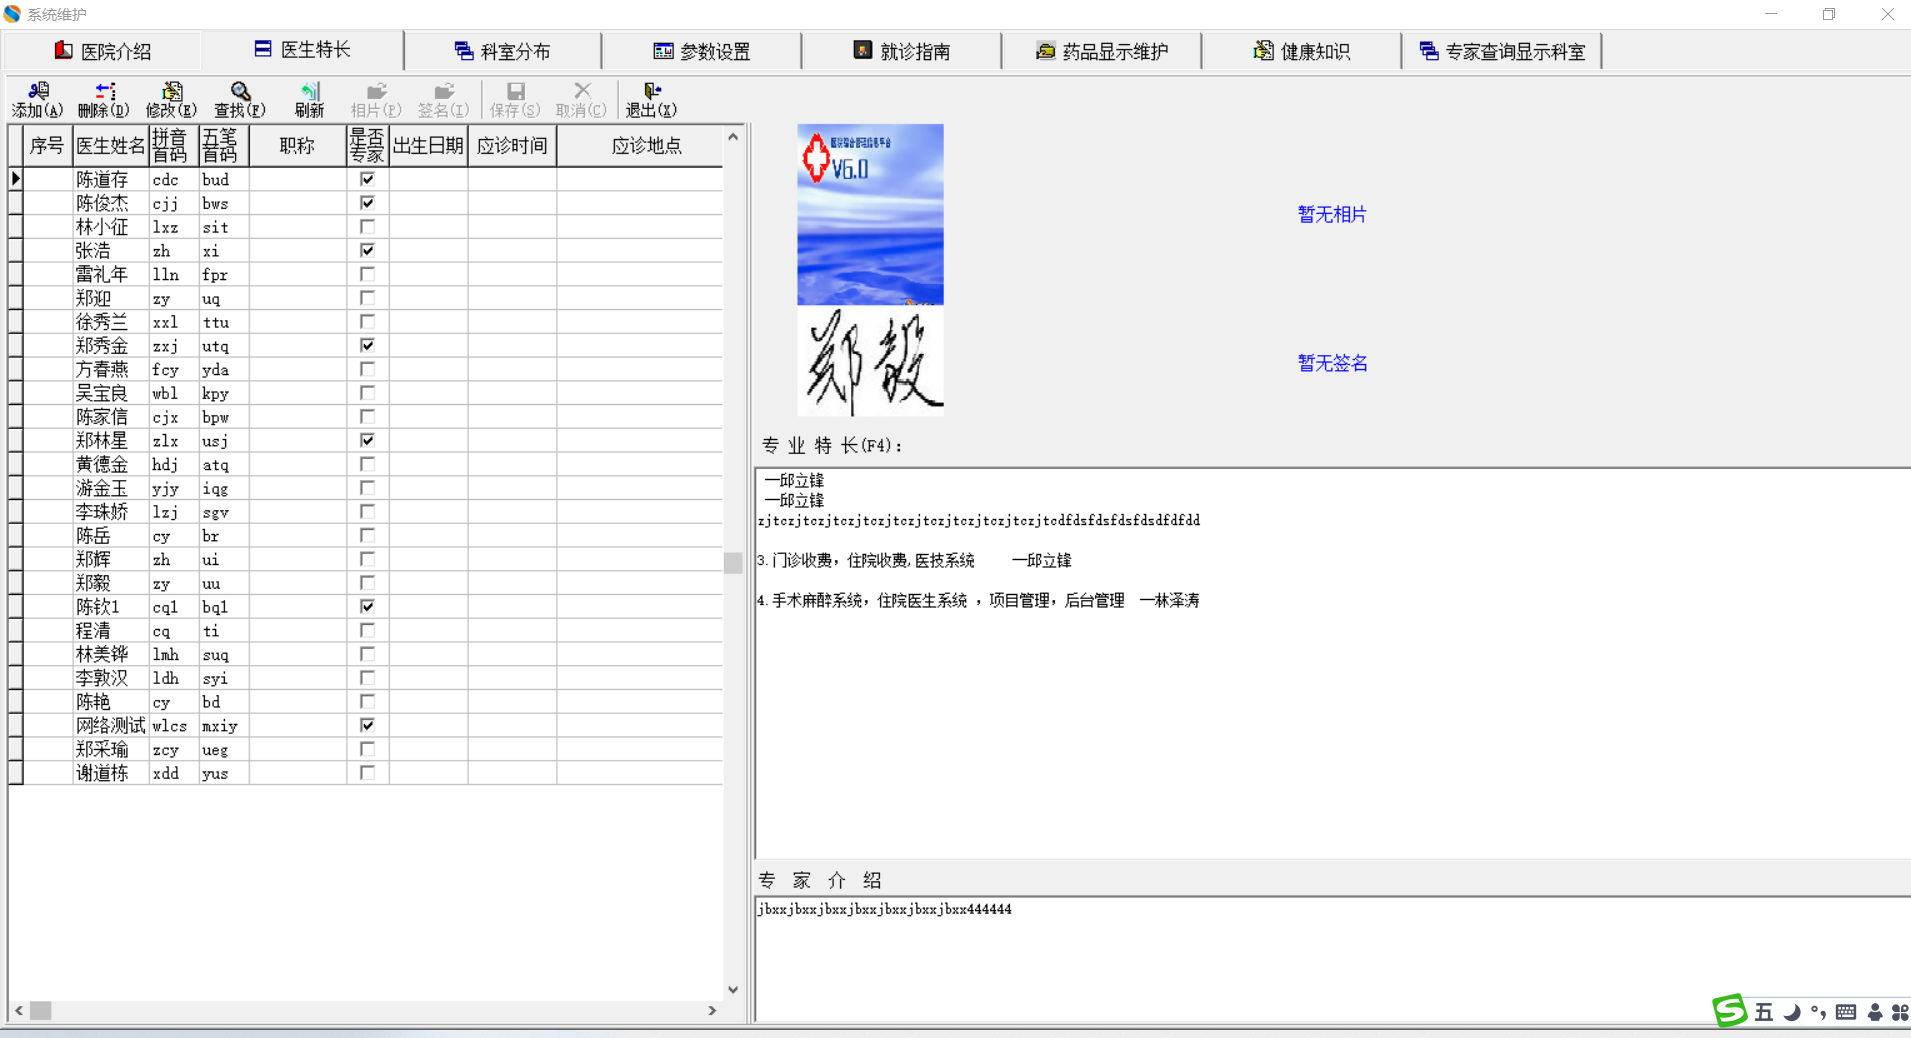Click the app icon in the title bar
This screenshot has height=1038, width=1911.
pos(12,14)
